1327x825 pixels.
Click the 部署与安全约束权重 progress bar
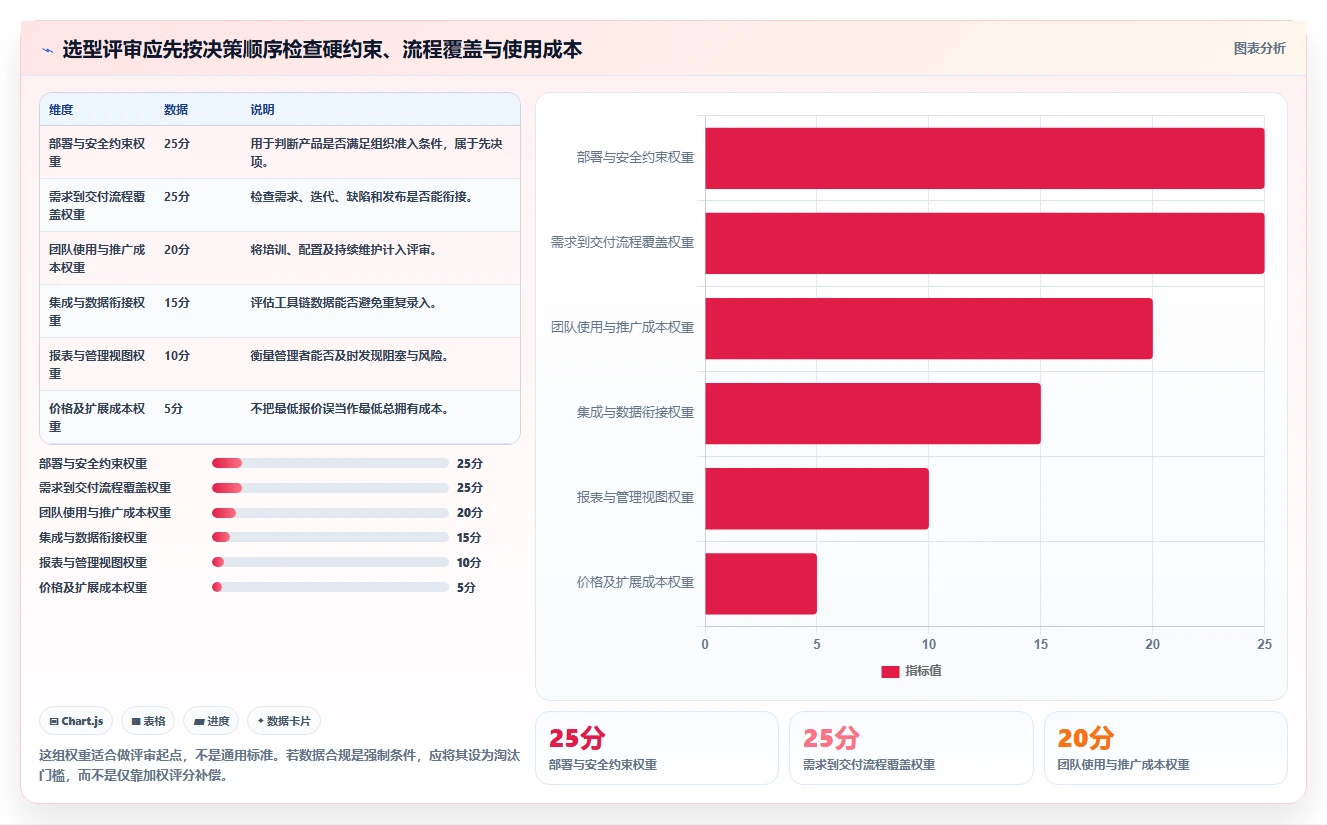(x=330, y=463)
